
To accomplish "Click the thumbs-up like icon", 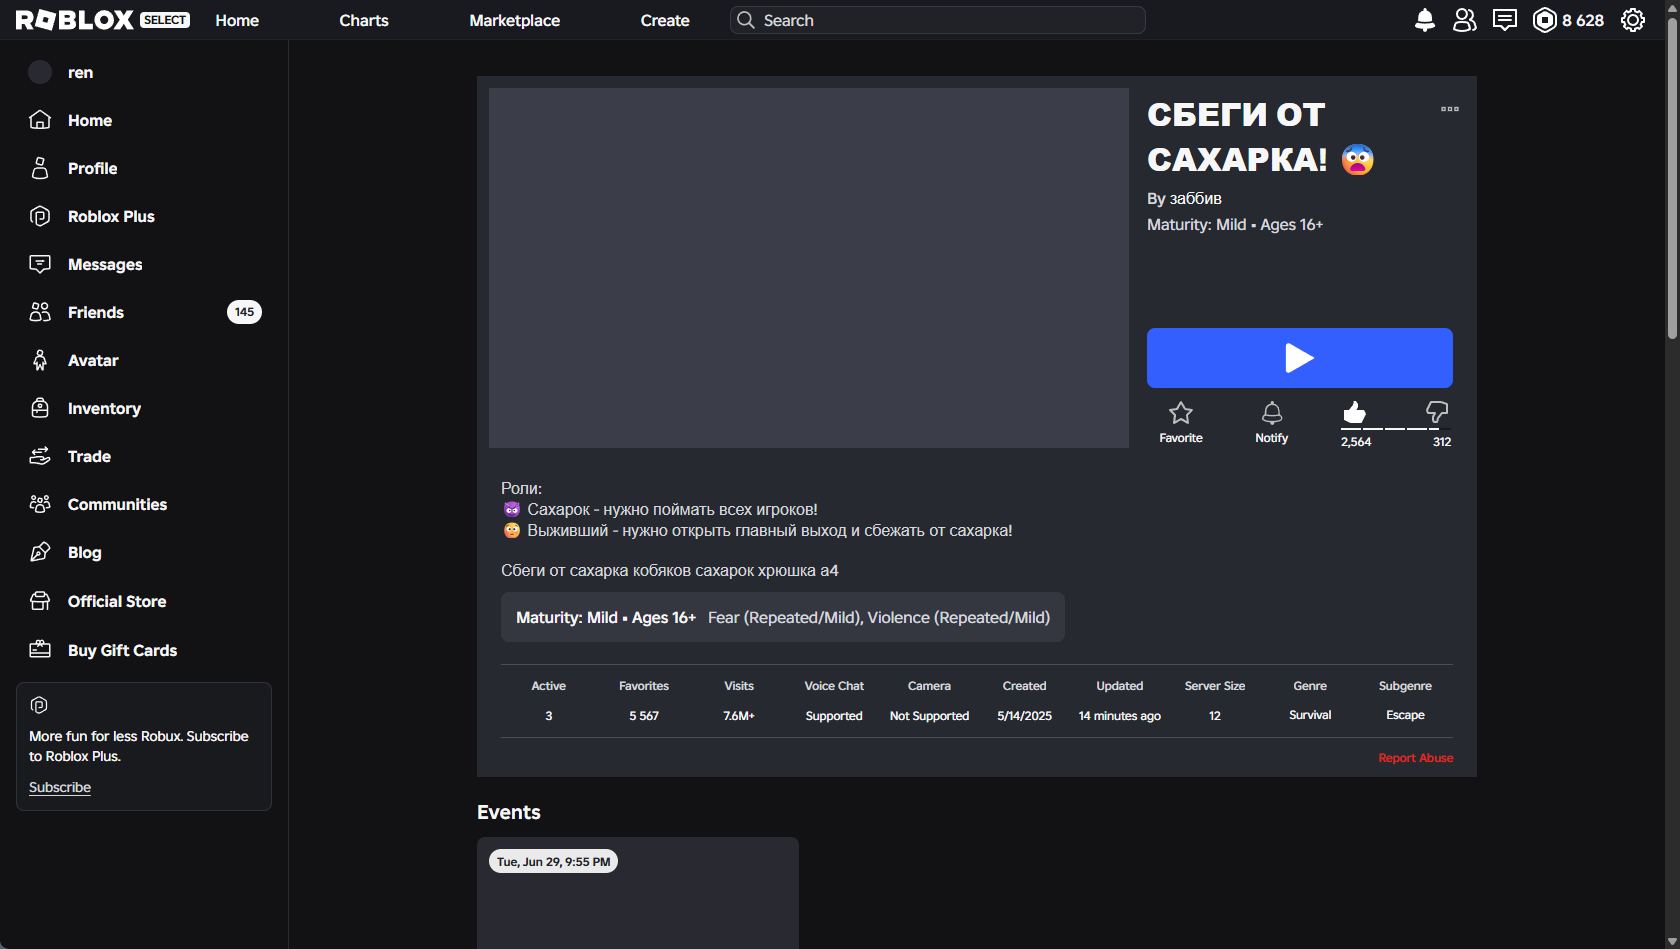I will (x=1354, y=412).
